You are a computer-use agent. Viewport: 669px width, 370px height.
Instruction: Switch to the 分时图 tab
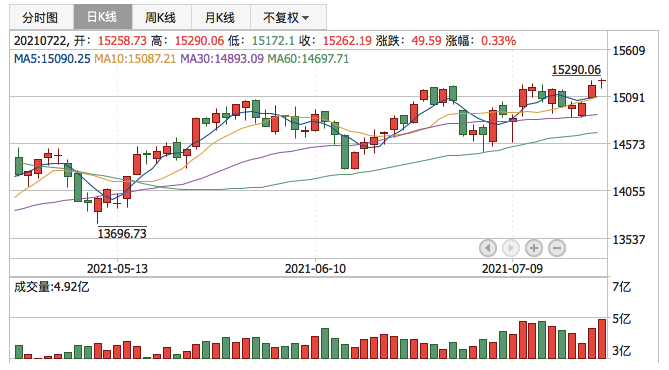40,17
